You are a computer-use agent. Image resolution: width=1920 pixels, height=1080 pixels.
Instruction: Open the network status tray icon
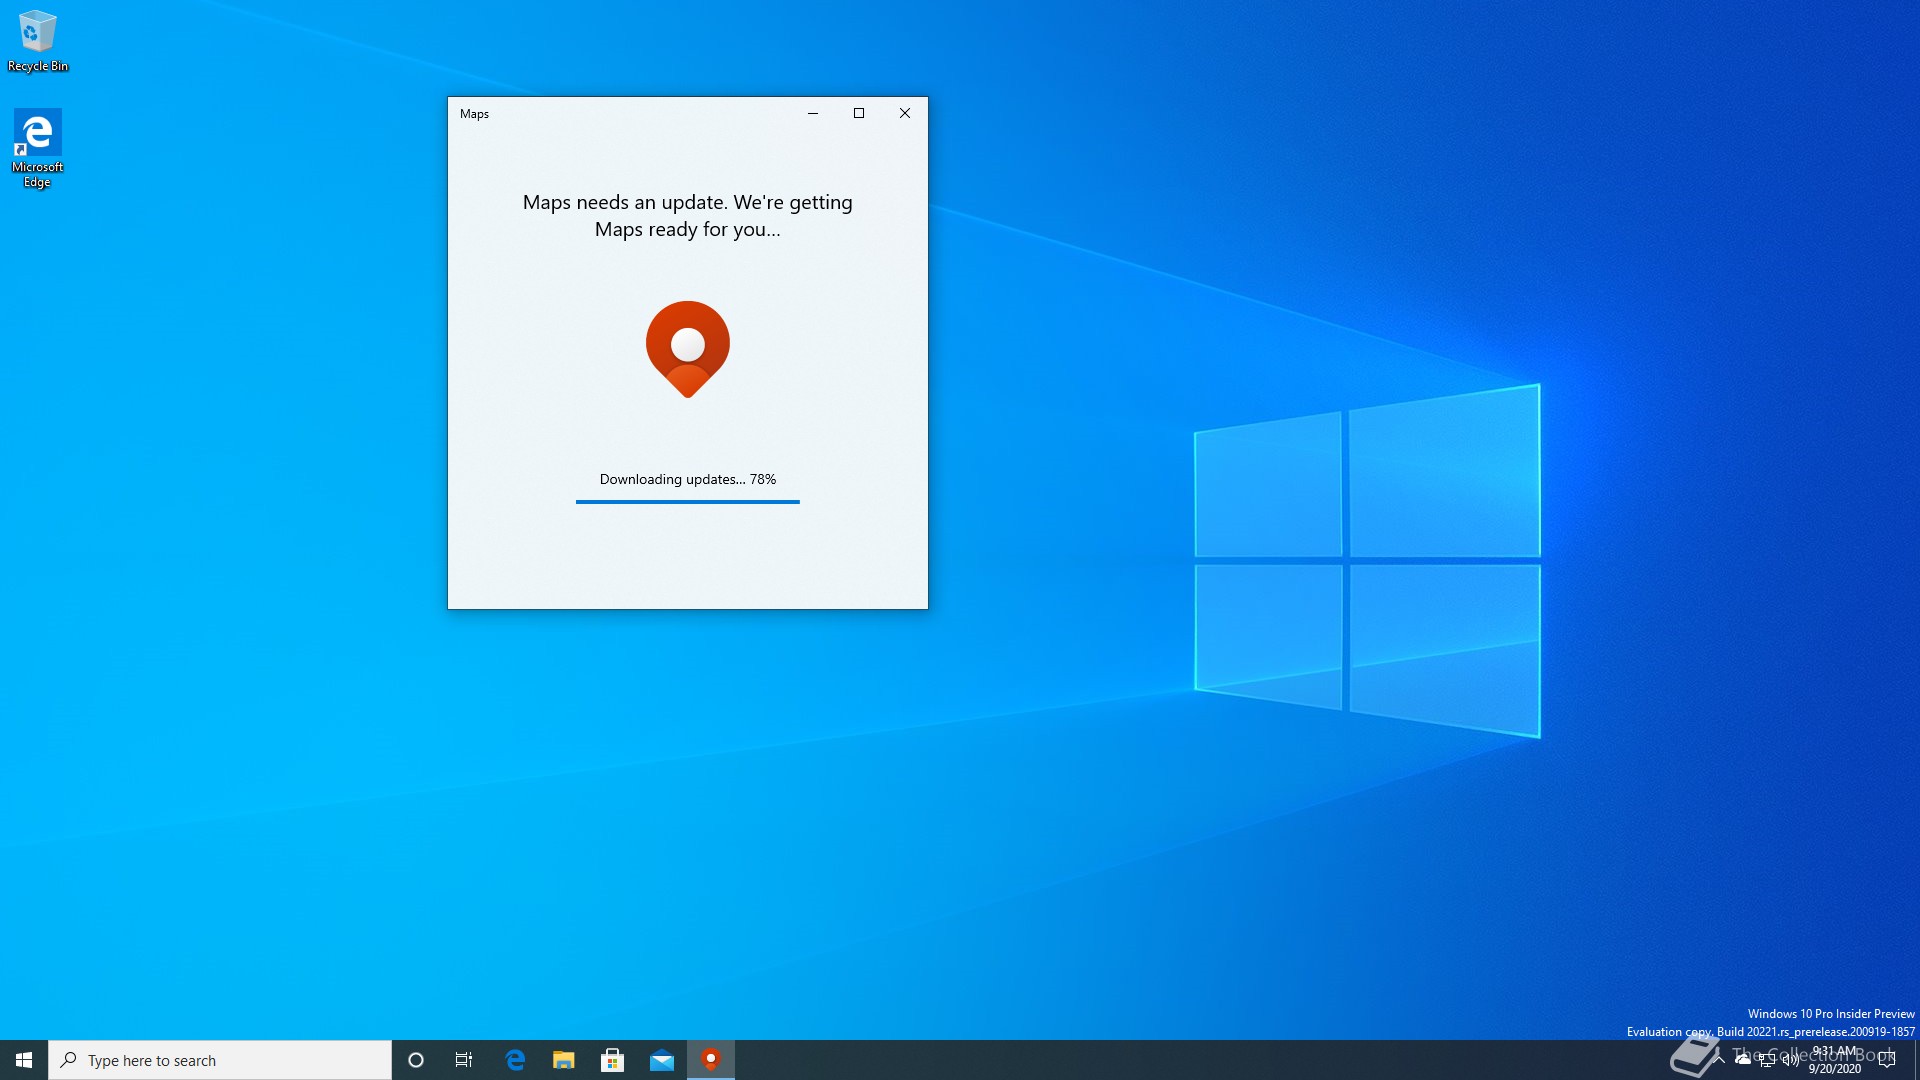[1767, 1060]
